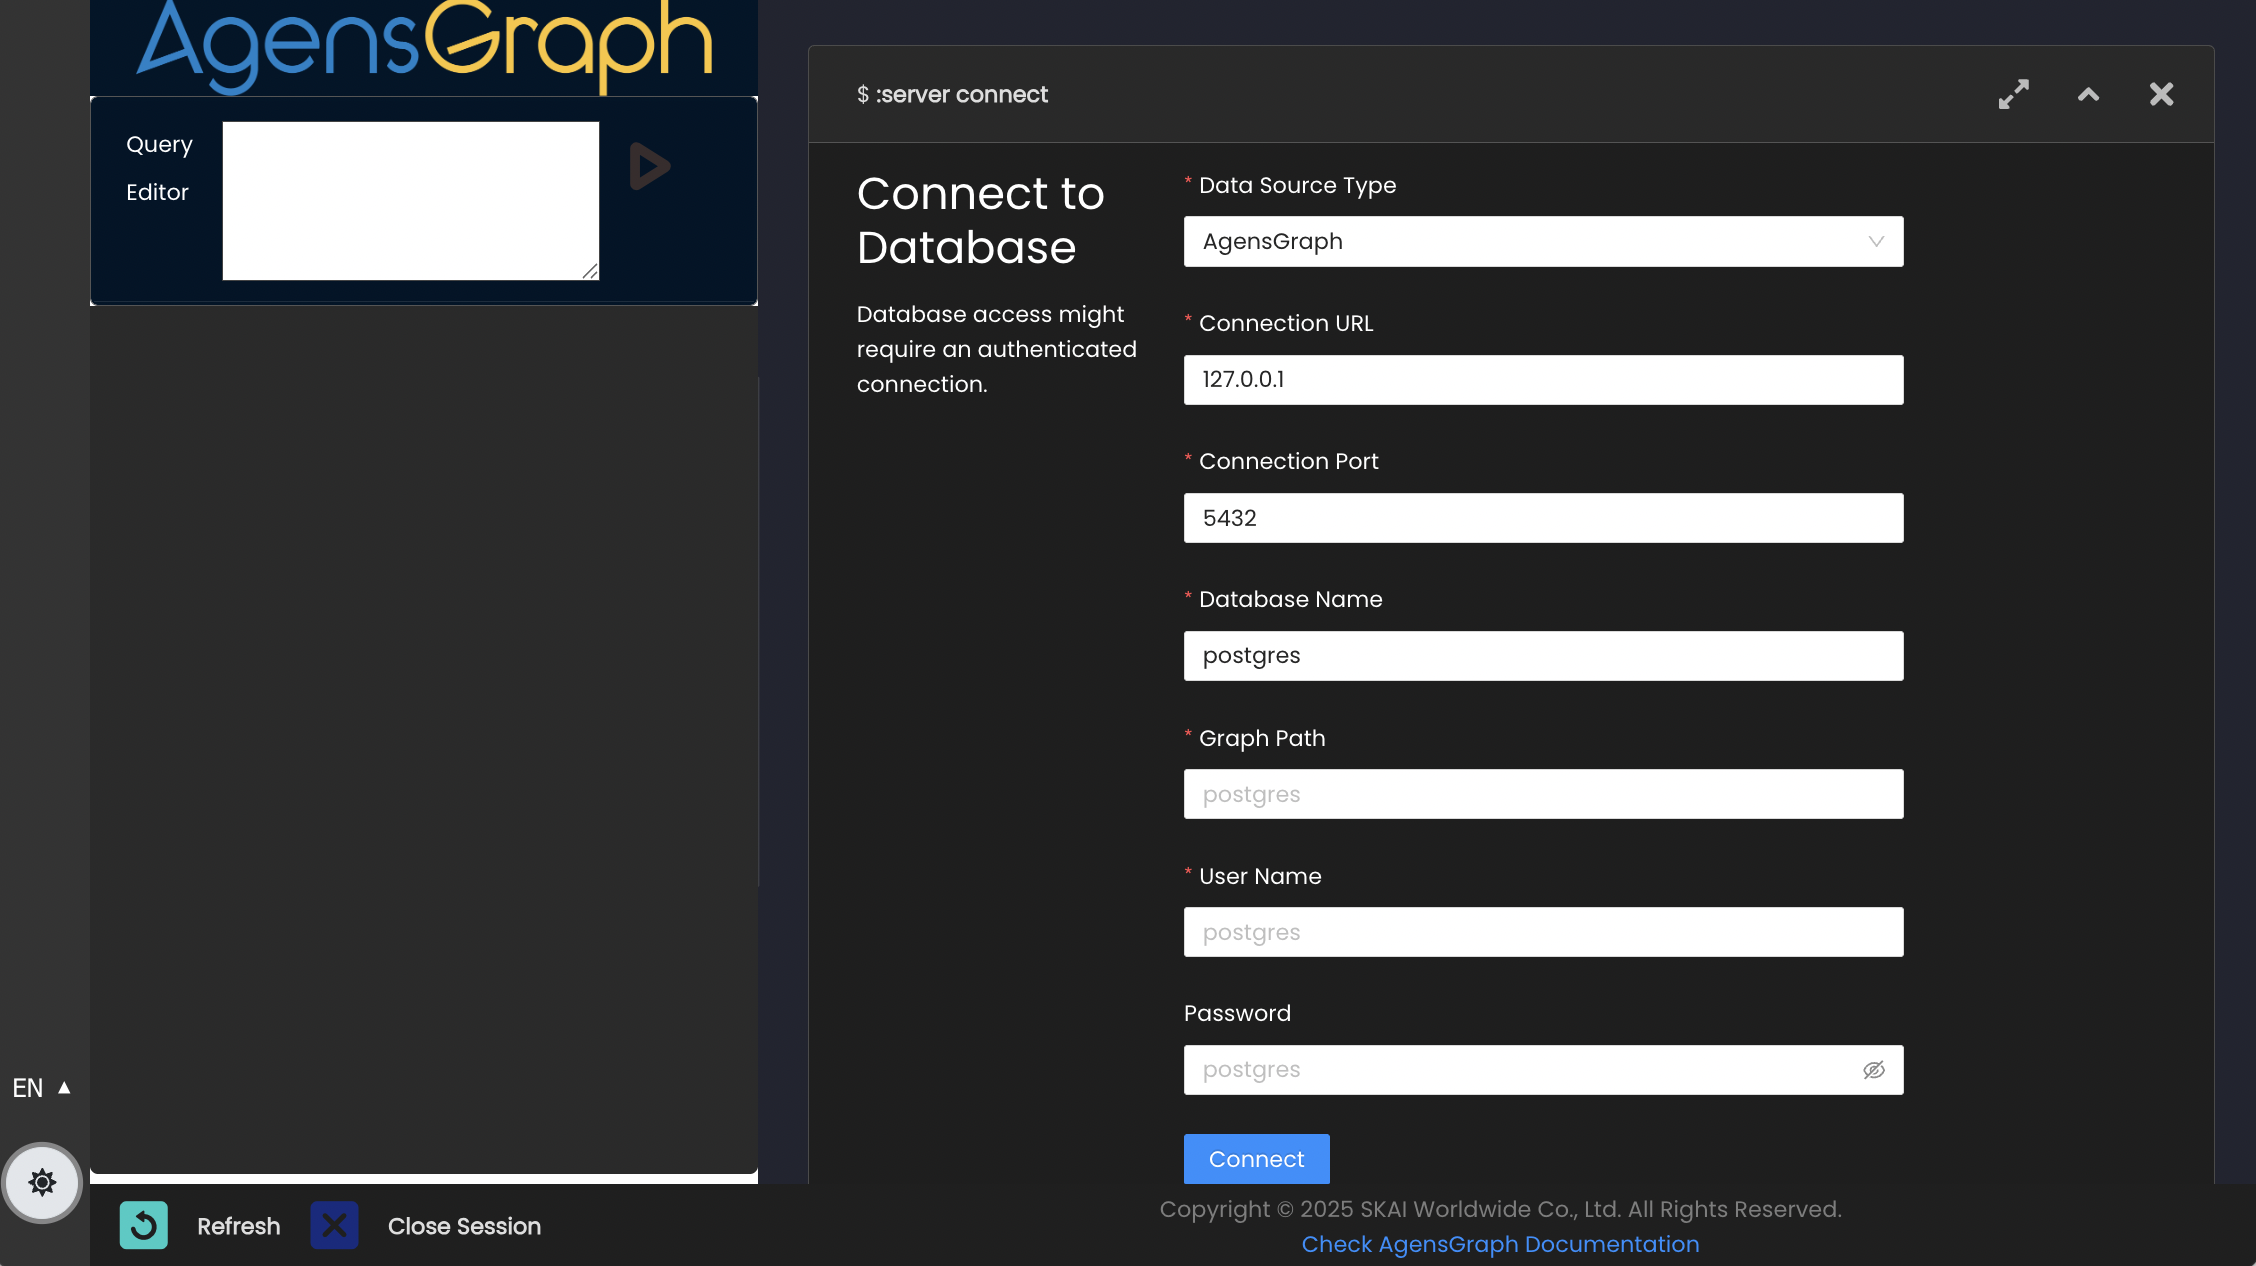This screenshot has height=1266, width=2256.
Task: Expand the server connect frame to fullscreen
Action: click(x=2014, y=94)
